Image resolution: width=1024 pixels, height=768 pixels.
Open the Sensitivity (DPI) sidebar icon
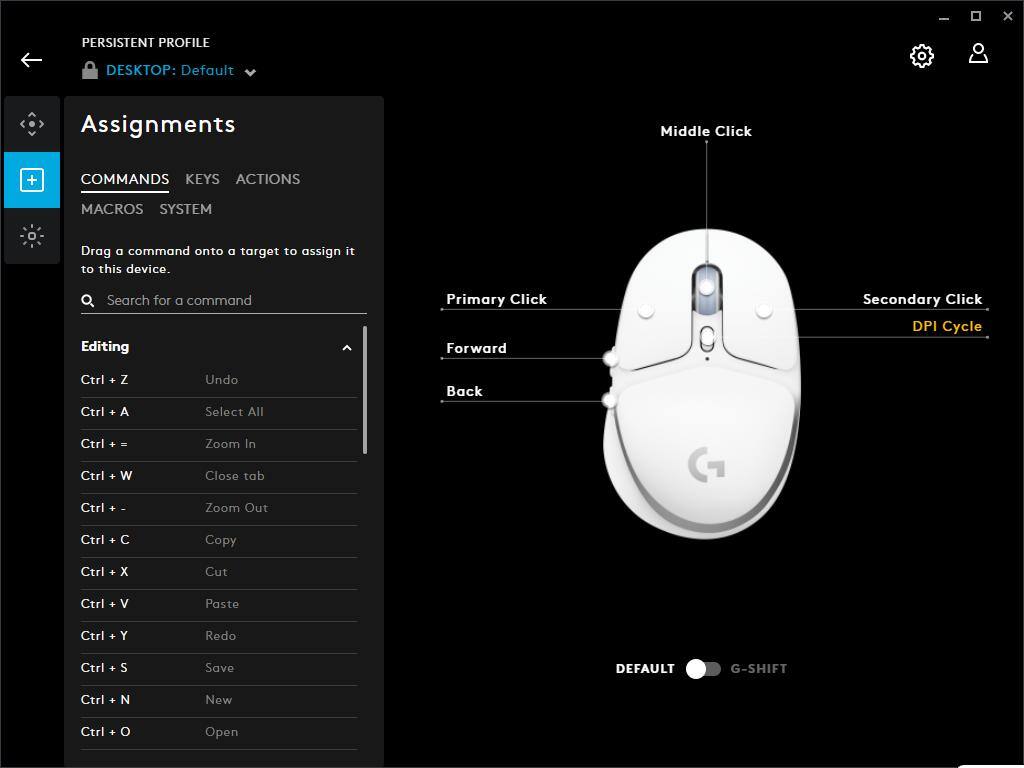click(x=32, y=124)
